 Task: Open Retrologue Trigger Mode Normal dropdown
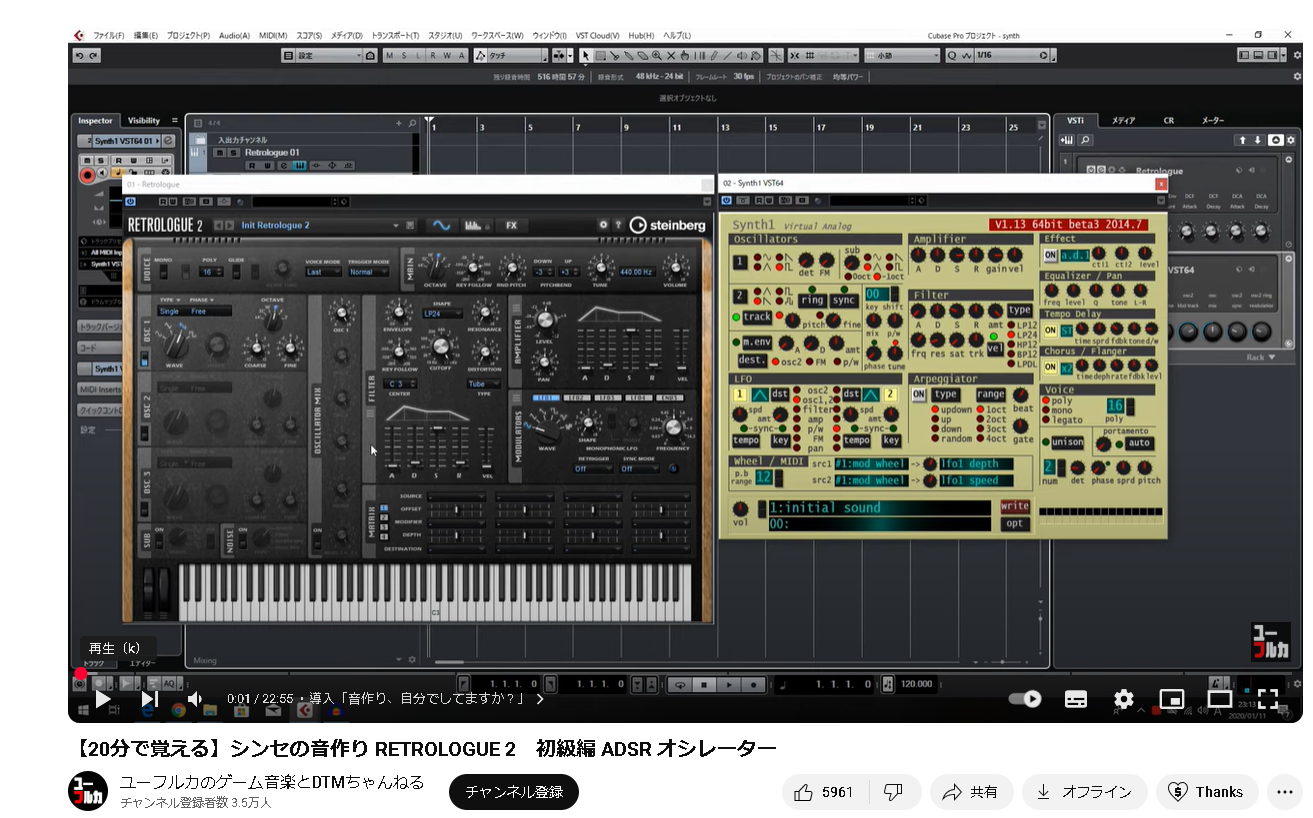pyautogui.click(x=367, y=272)
